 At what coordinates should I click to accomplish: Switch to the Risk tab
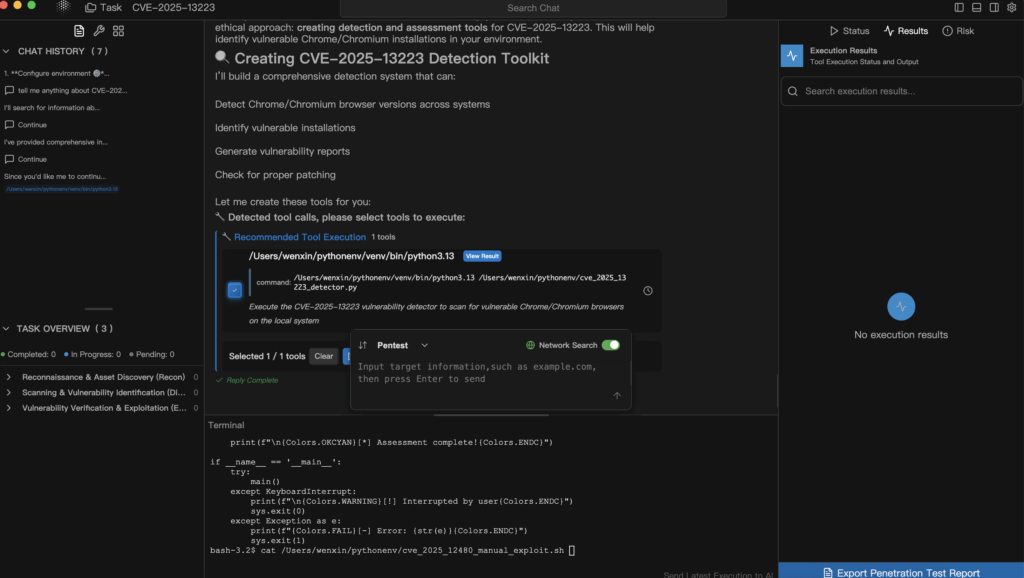[x=957, y=31]
